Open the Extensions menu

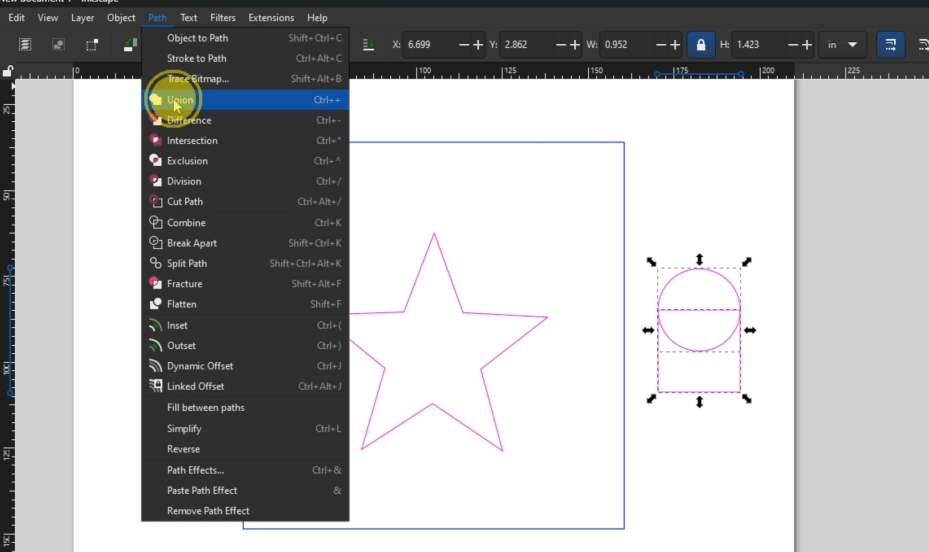[x=271, y=18]
